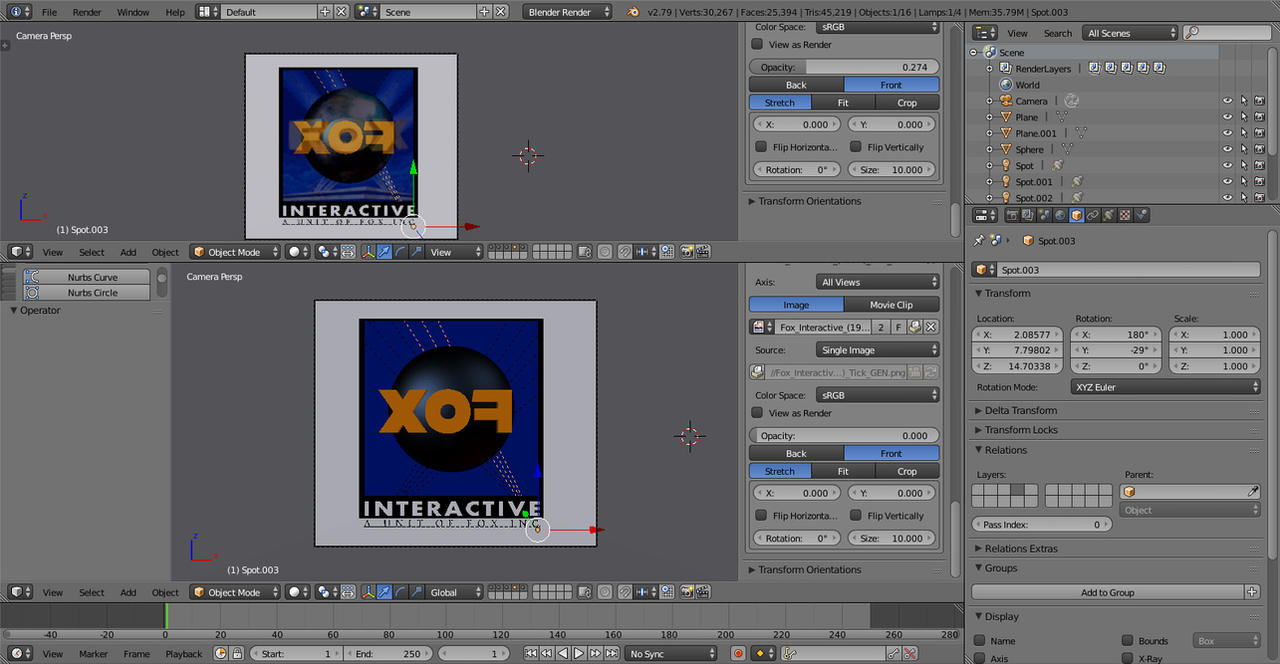This screenshot has height=664, width=1280.
Task: Click the Nurbs Curve tool button
Action: [x=86, y=277]
